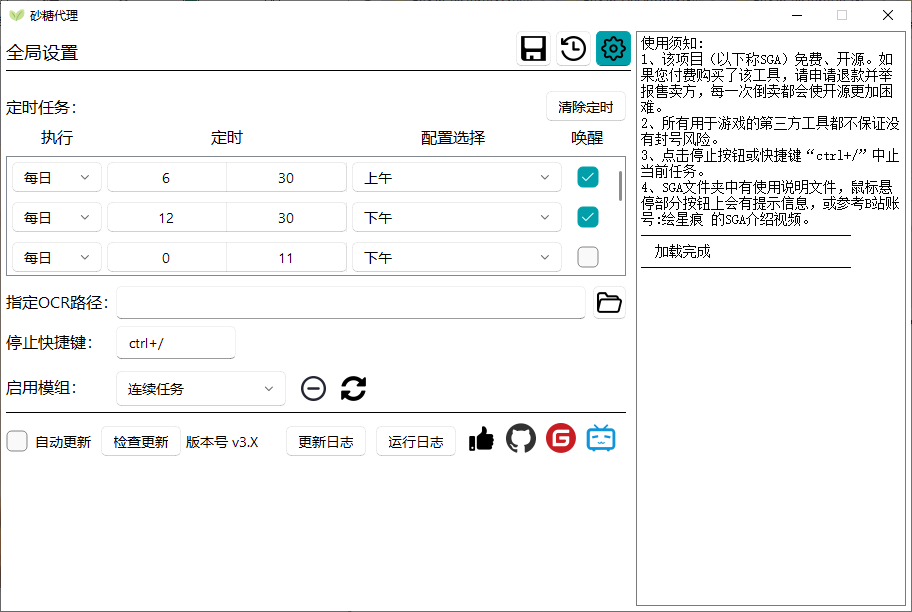Open the 每日 dropdown in the 6:30 row
Viewport: 912px width, 612px height.
coord(57,177)
